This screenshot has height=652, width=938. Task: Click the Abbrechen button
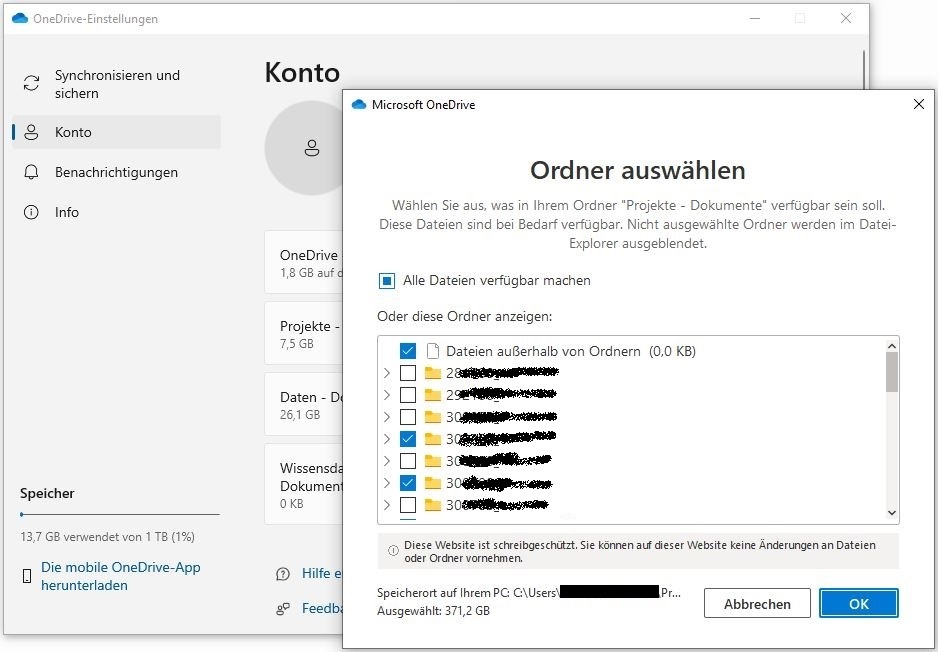[757, 604]
